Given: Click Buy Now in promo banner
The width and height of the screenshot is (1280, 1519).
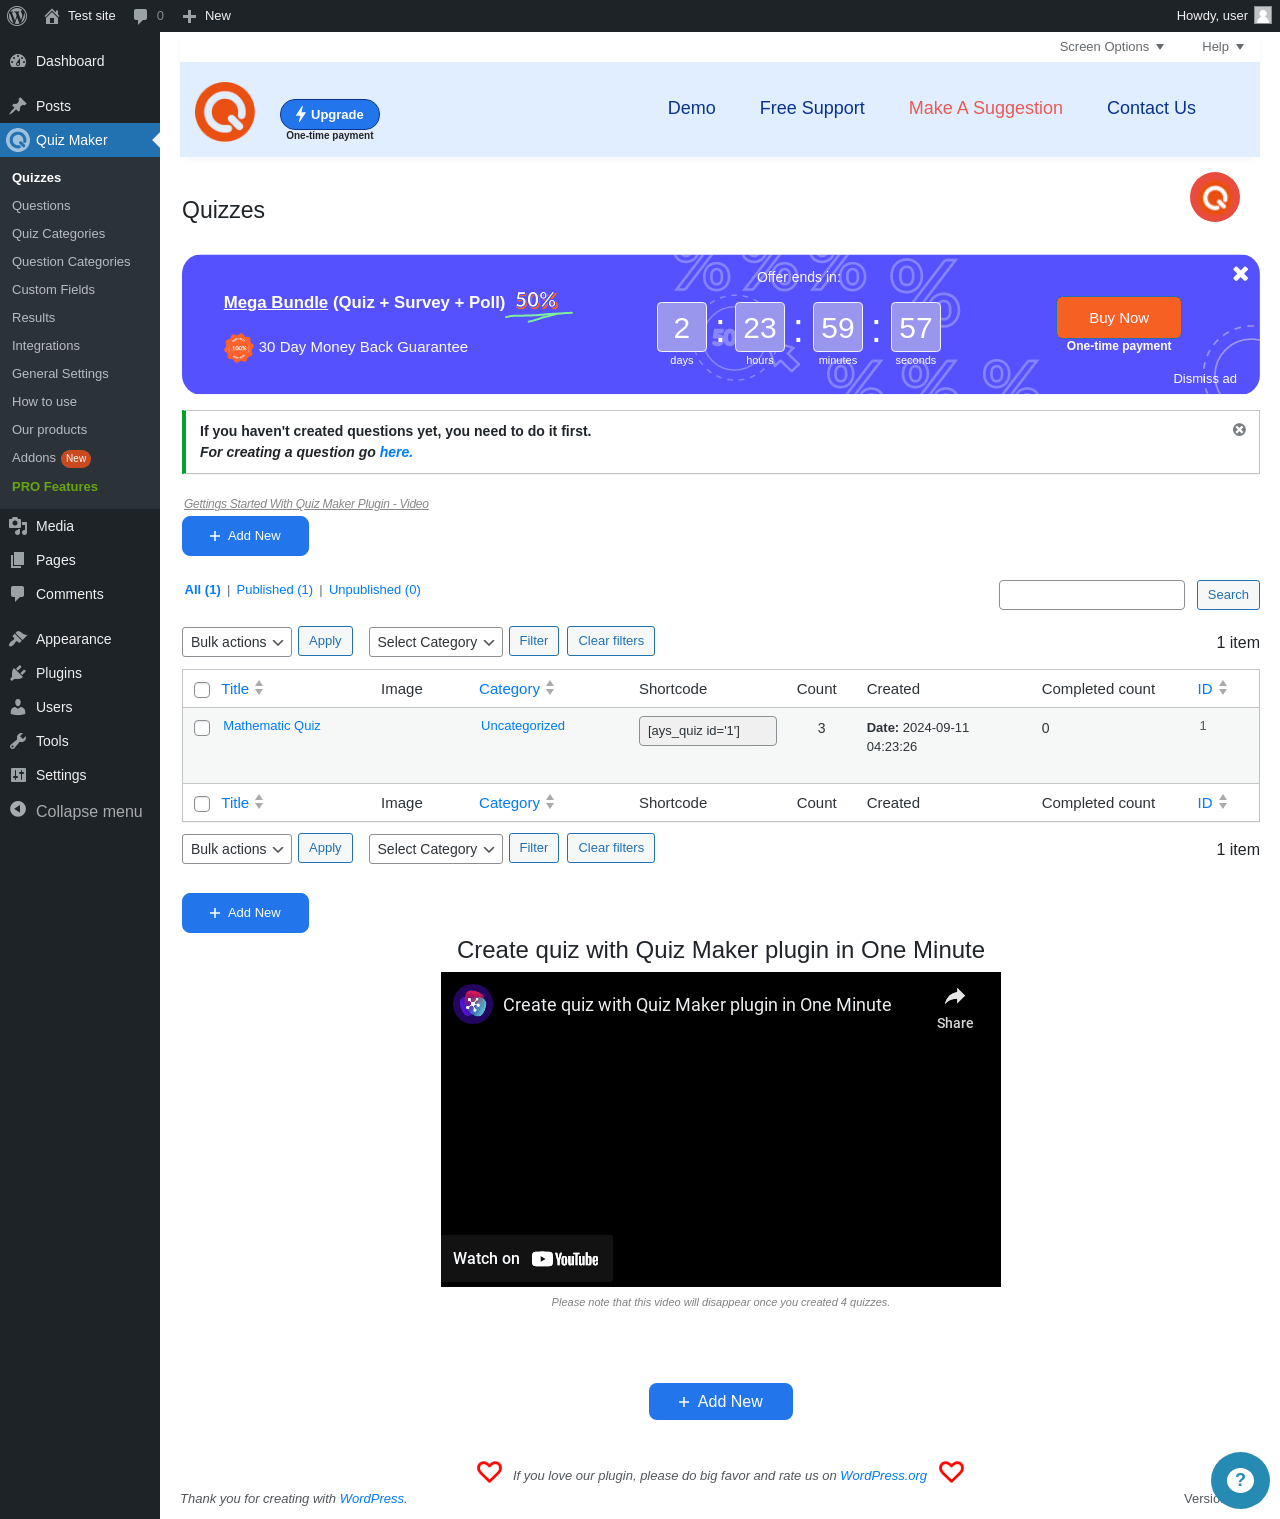Looking at the screenshot, I should tap(1119, 318).
